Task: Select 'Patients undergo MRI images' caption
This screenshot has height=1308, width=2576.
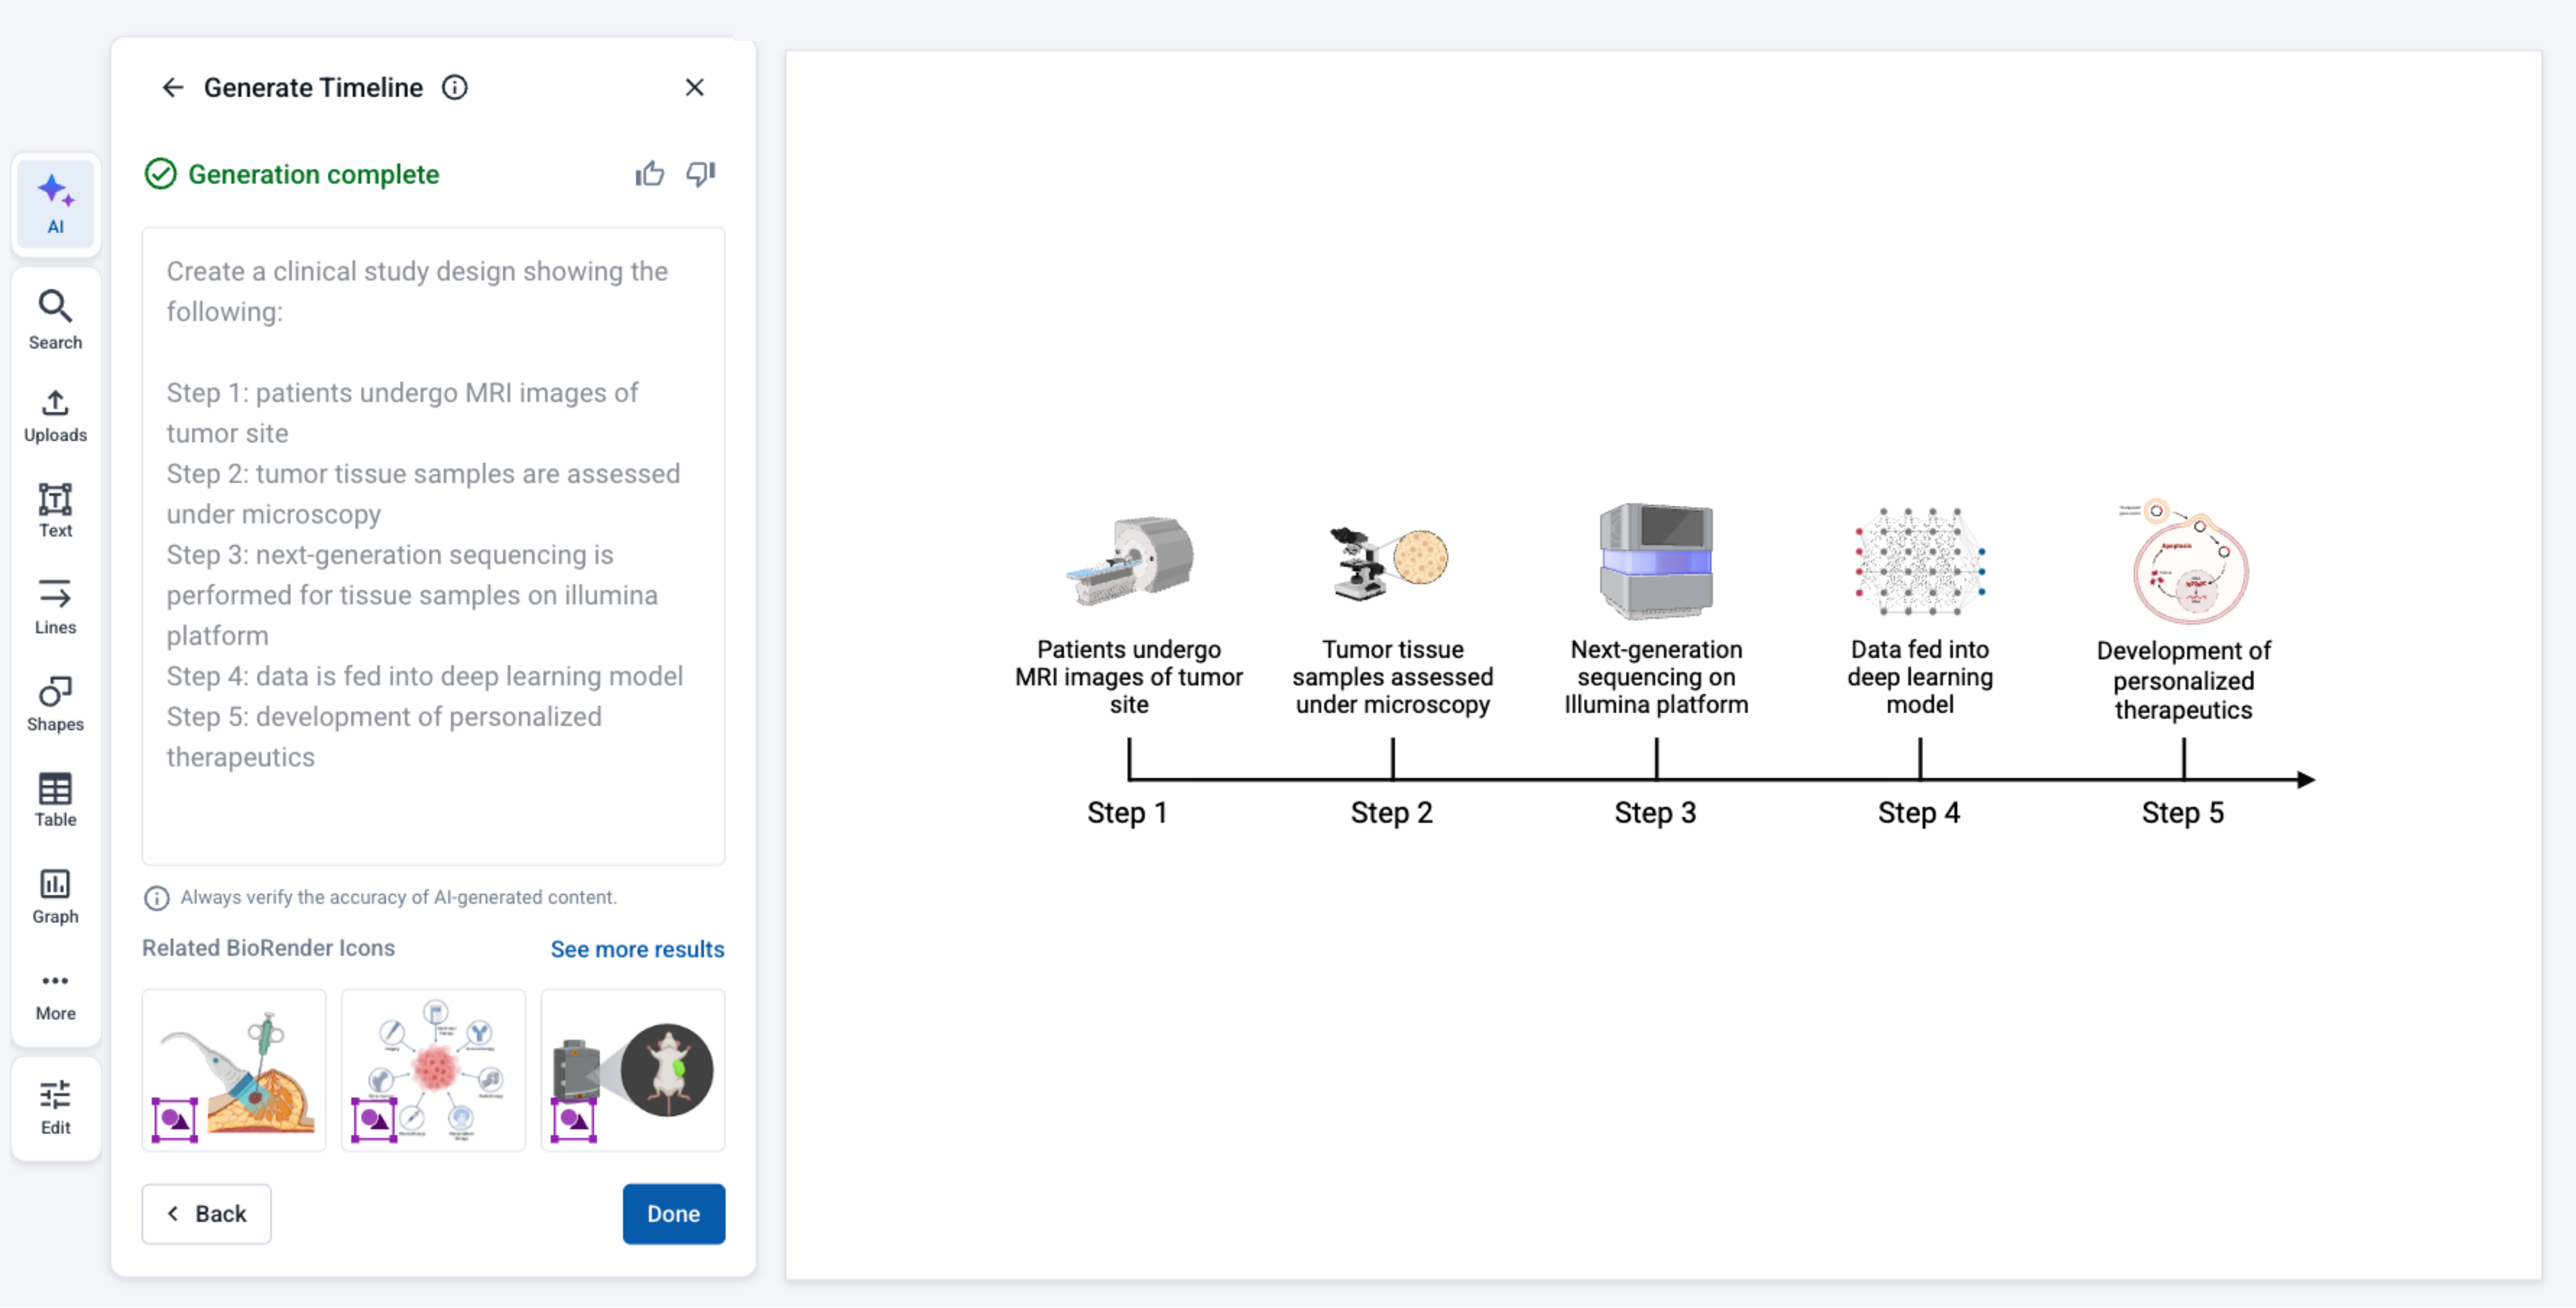Action: coord(1129,677)
